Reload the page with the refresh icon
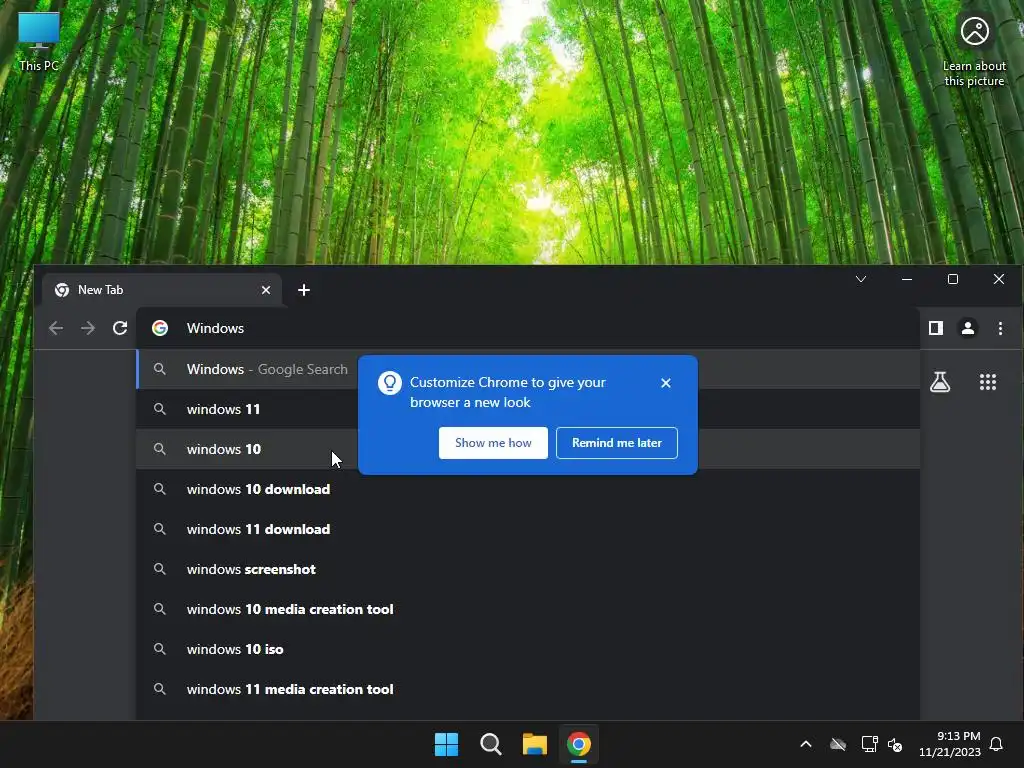This screenshot has width=1024, height=768. tap(120, 328)
